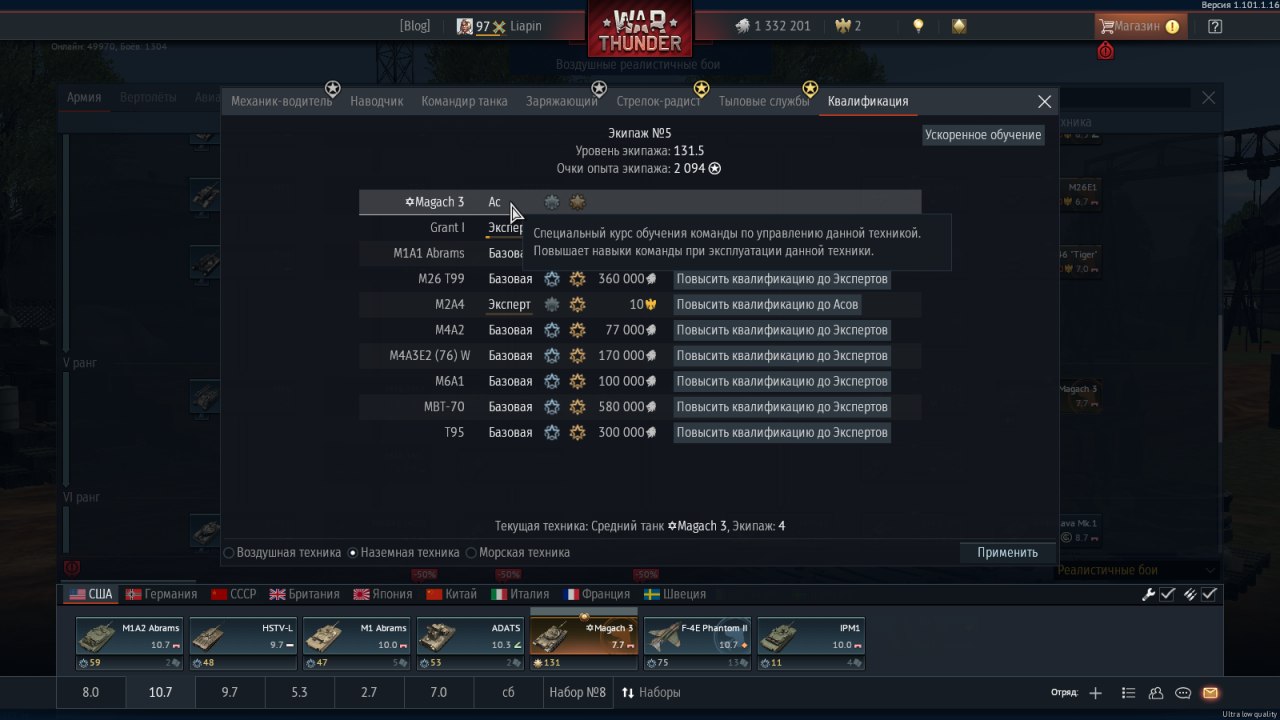Select the Германия nation tab
Screen dimensions: 1280x720
160,594
